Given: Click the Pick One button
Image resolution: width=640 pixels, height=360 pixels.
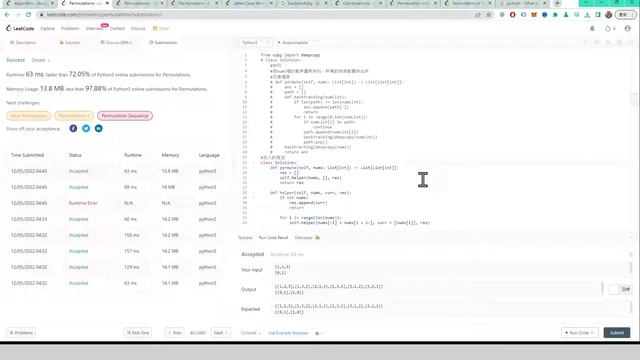Looking at the screenshot, I should point(138,333).
